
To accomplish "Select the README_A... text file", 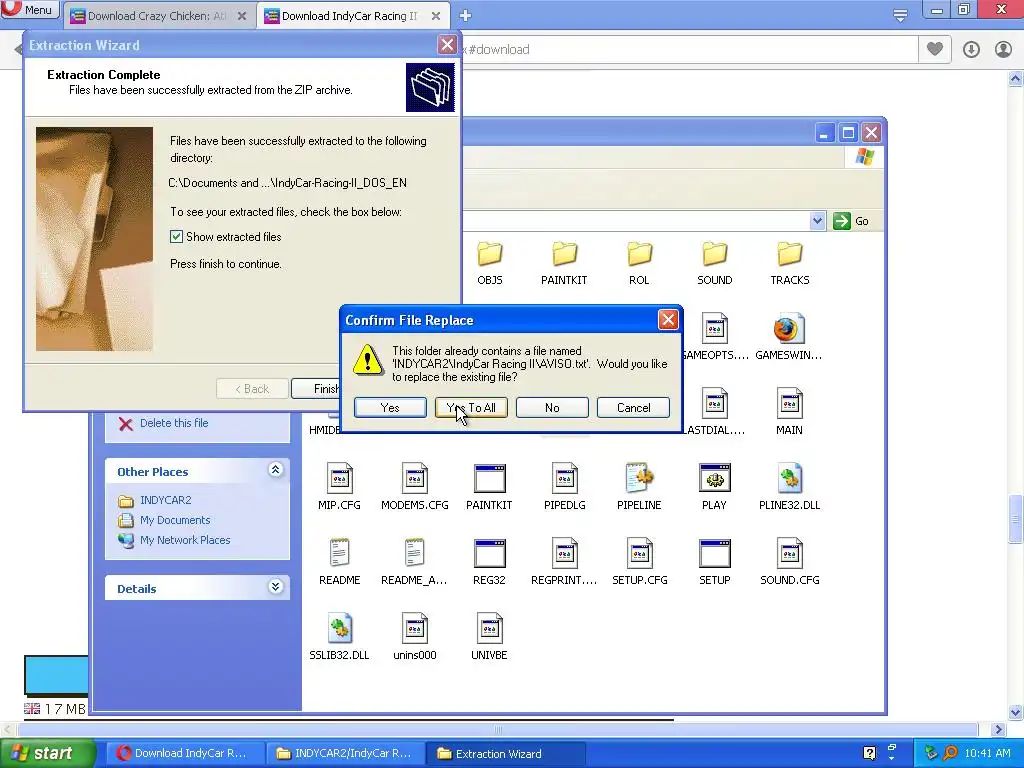I will [x=415, y=561].
